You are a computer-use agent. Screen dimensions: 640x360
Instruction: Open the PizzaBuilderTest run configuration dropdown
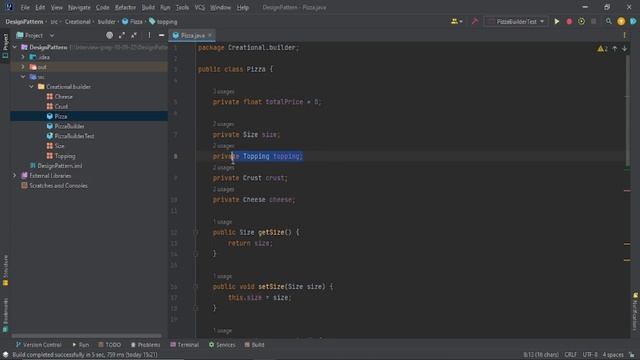[x=517, y=22]
